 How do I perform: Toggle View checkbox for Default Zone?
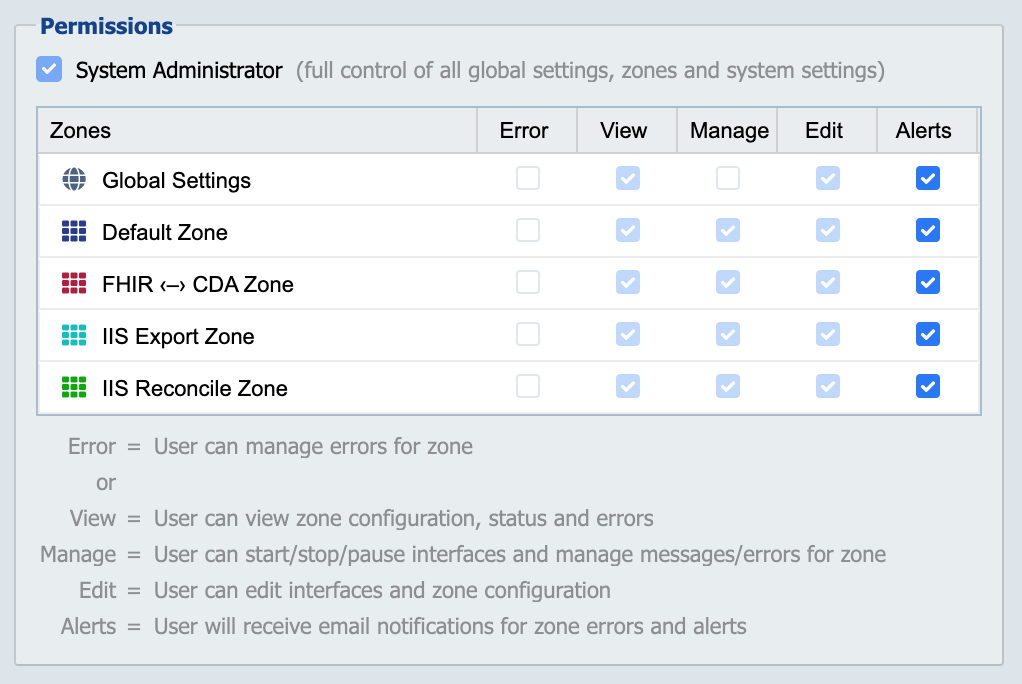point(628,230)
